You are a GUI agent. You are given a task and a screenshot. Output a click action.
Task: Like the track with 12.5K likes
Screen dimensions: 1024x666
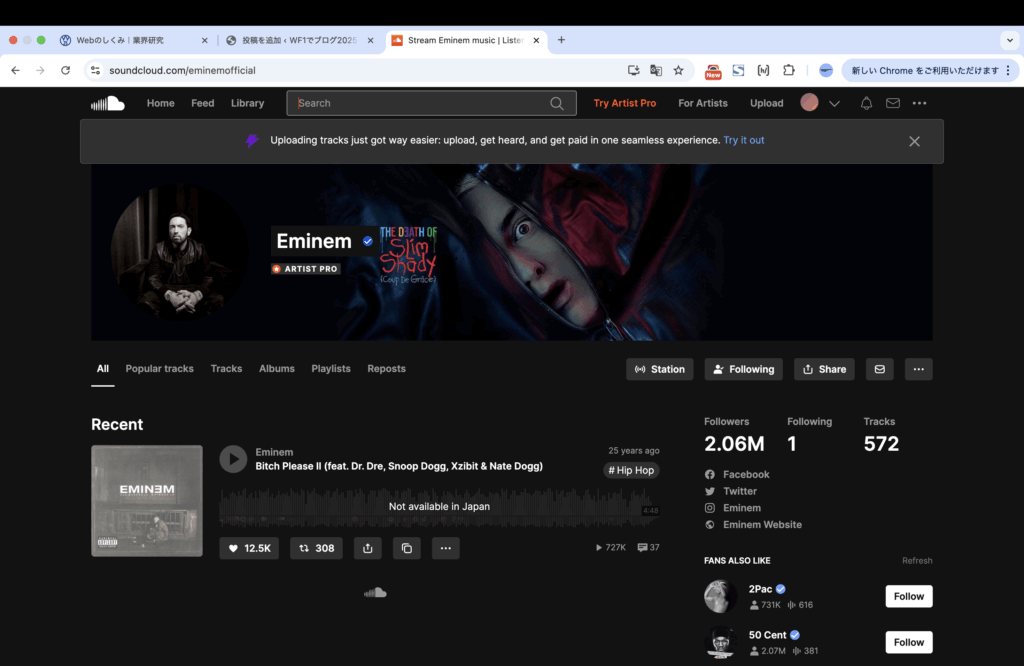[x=249, y=548]
